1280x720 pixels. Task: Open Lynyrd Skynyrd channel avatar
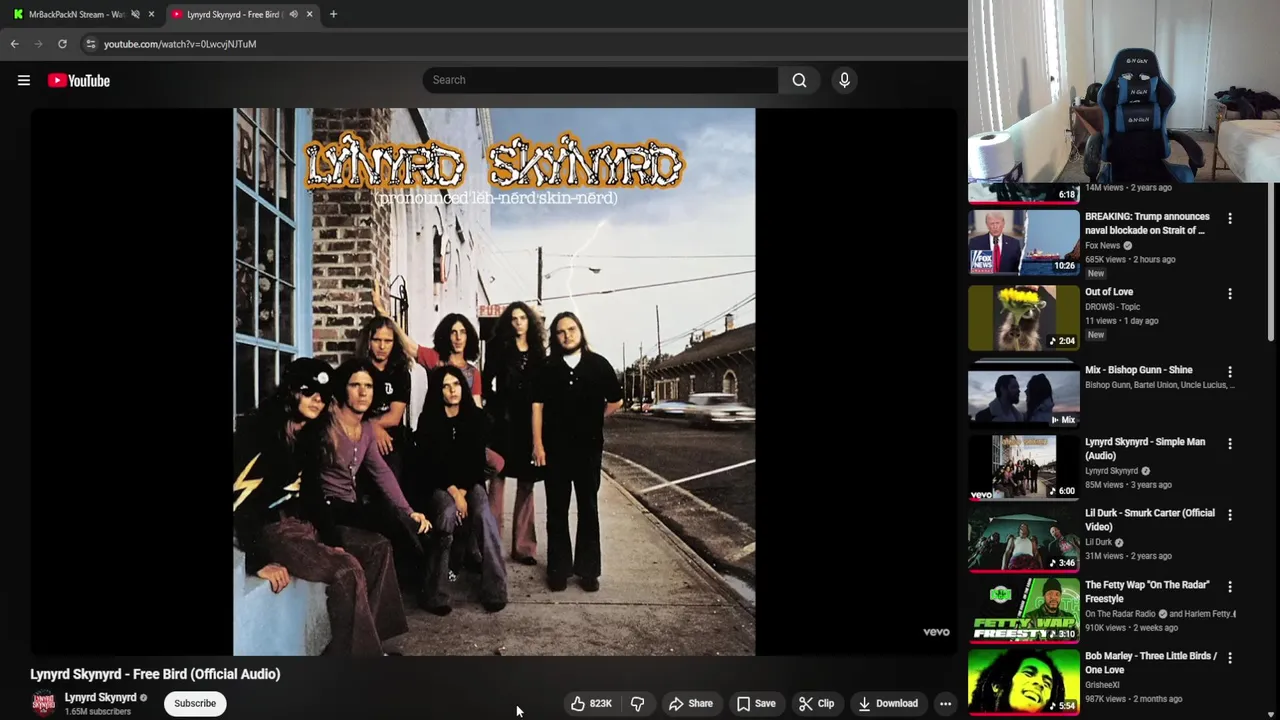tap(43, 703)
